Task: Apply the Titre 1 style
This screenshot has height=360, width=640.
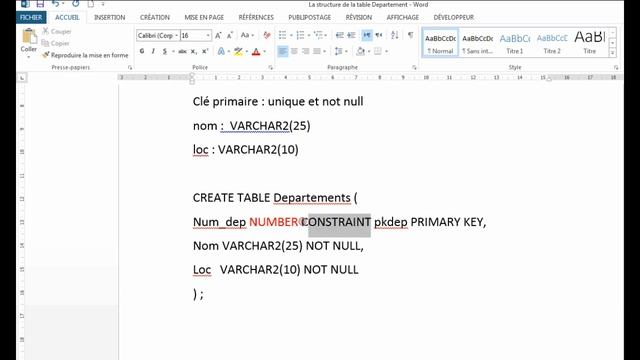Action: (515, 43)
